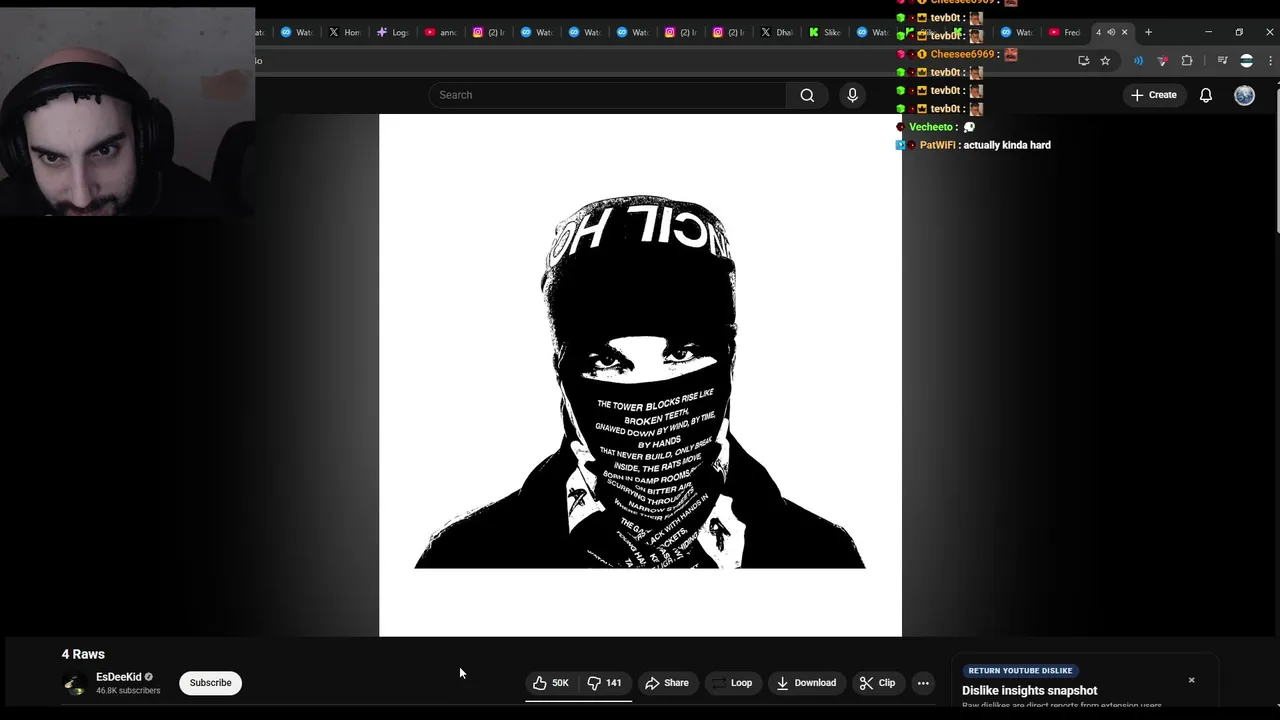1280x720 pixels.
Task: Click the YouTube search magnifier button
Action: (807, 95)
